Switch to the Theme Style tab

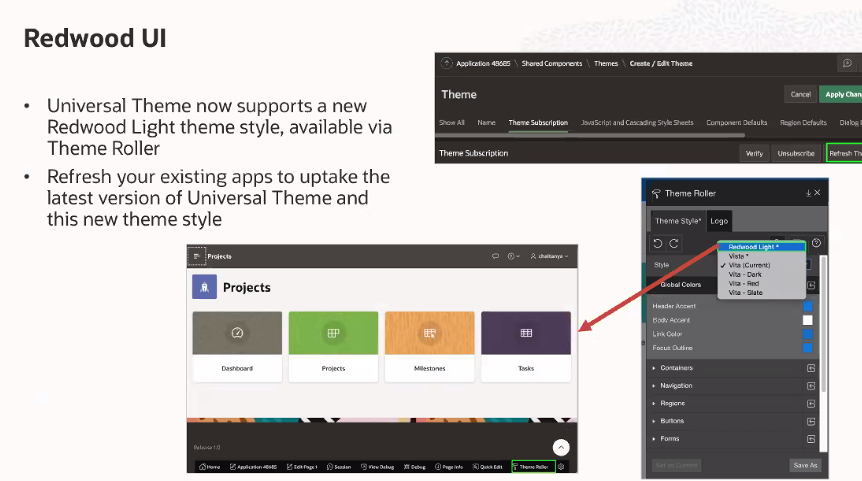click(678, 220)
